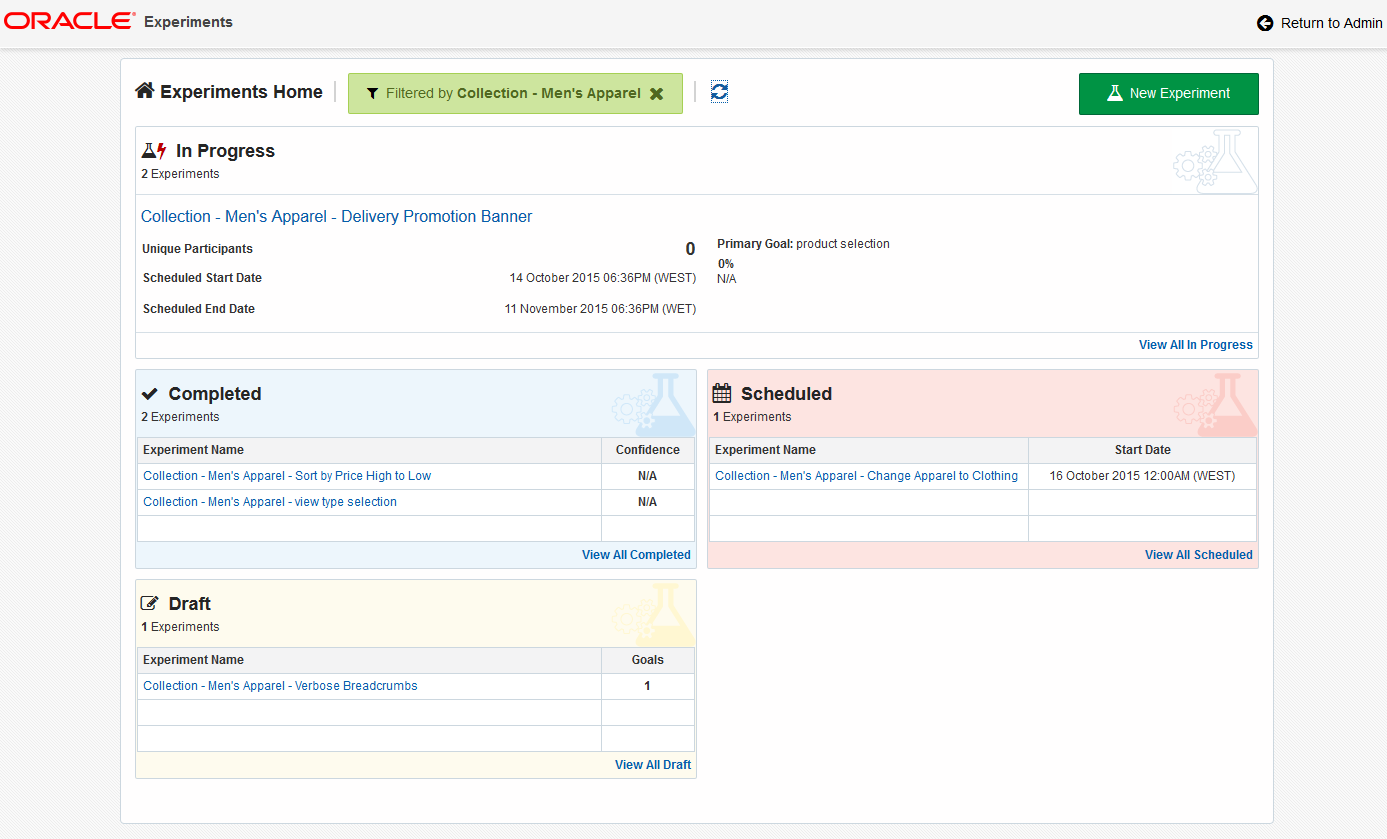Open the Verbose Breadcrumbs draft experiment
This screenshot has height=839, width=1387.
280,686
